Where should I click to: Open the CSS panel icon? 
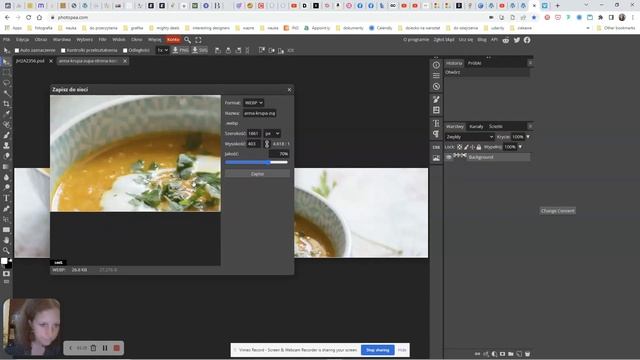[436, 147]
